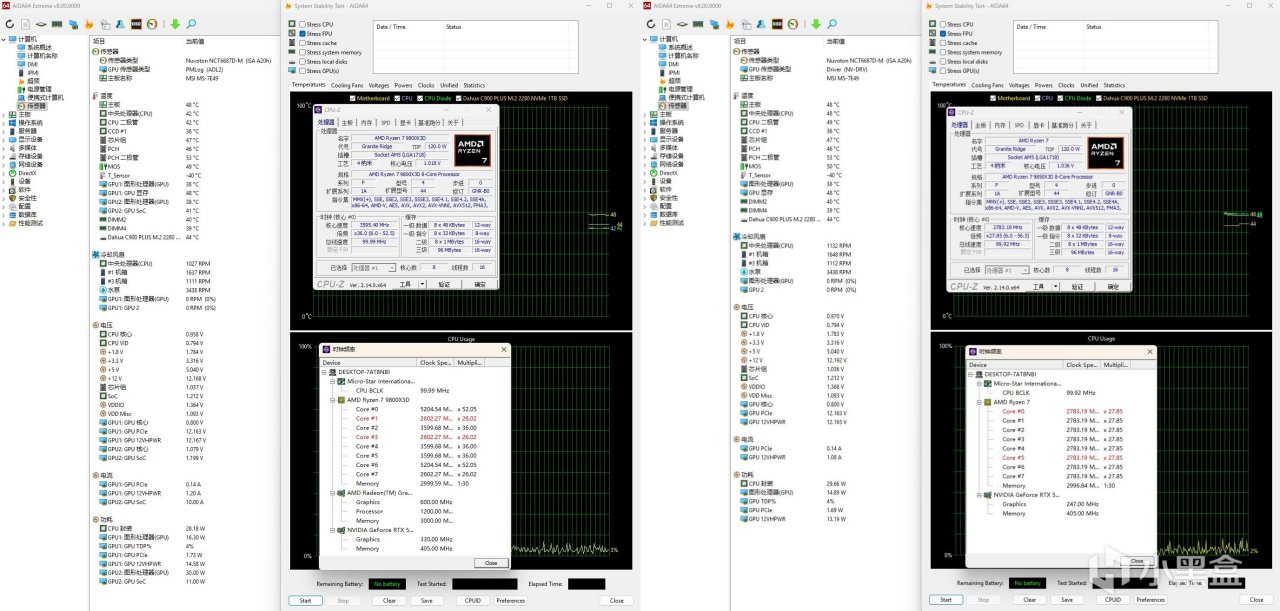The image size is (1280, 611).
Task: Enable Stress CPU checkbox in left stability test
Action: [x=302, y=24]
